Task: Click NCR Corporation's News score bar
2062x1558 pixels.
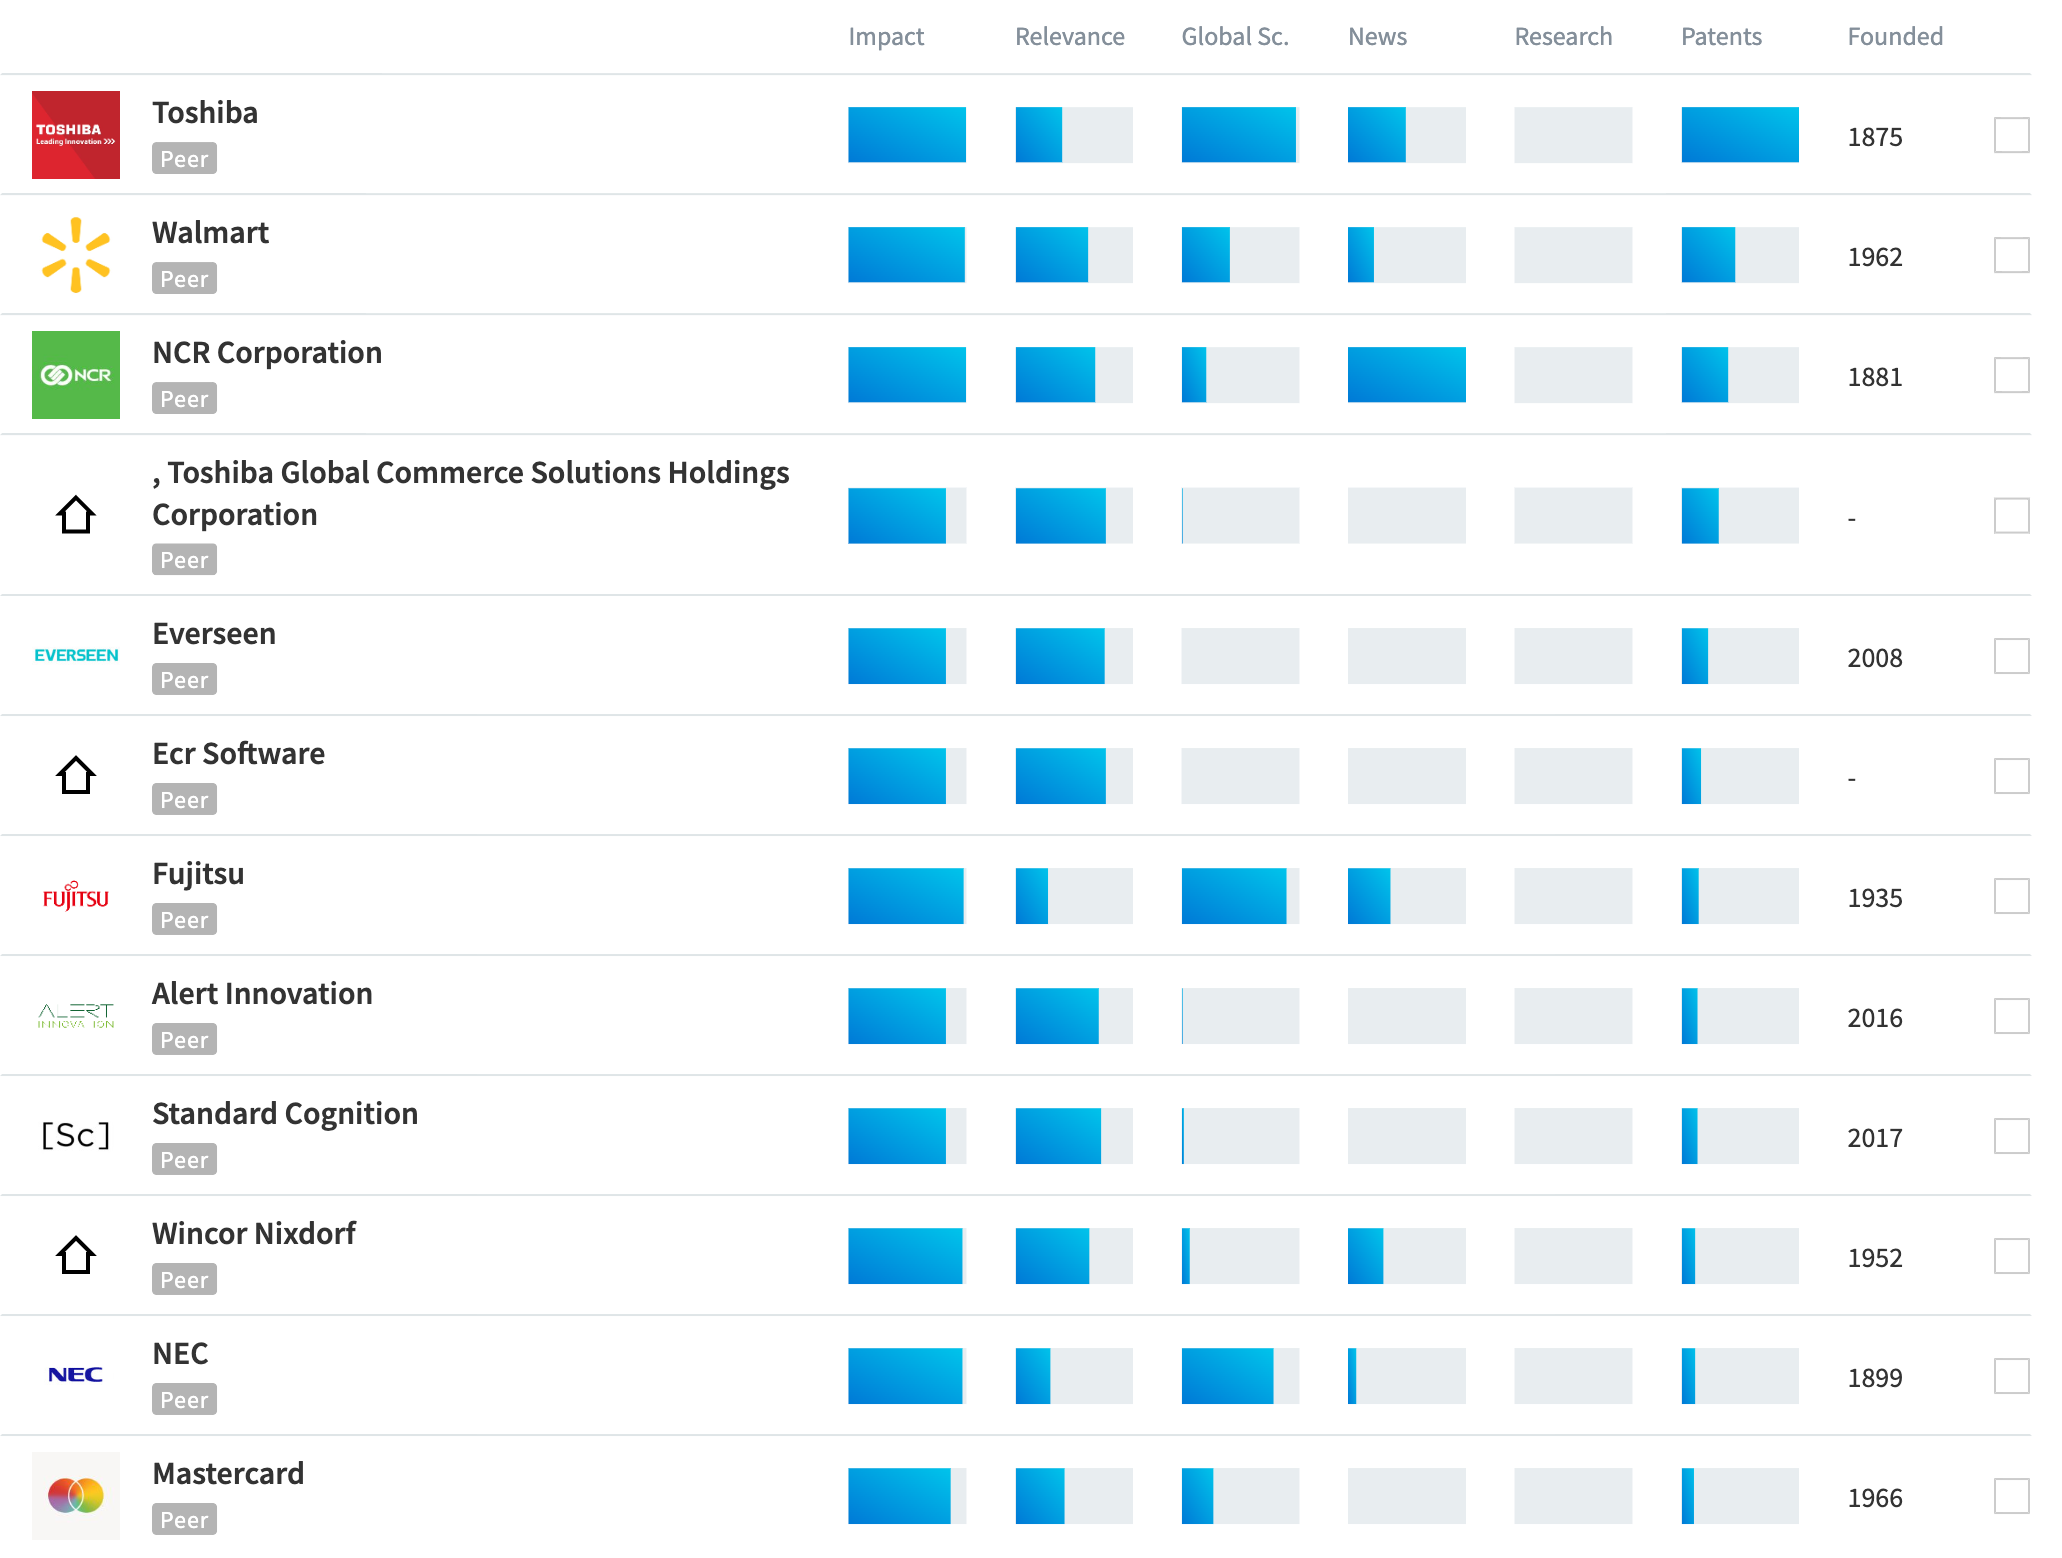Action: (1406, 375)
